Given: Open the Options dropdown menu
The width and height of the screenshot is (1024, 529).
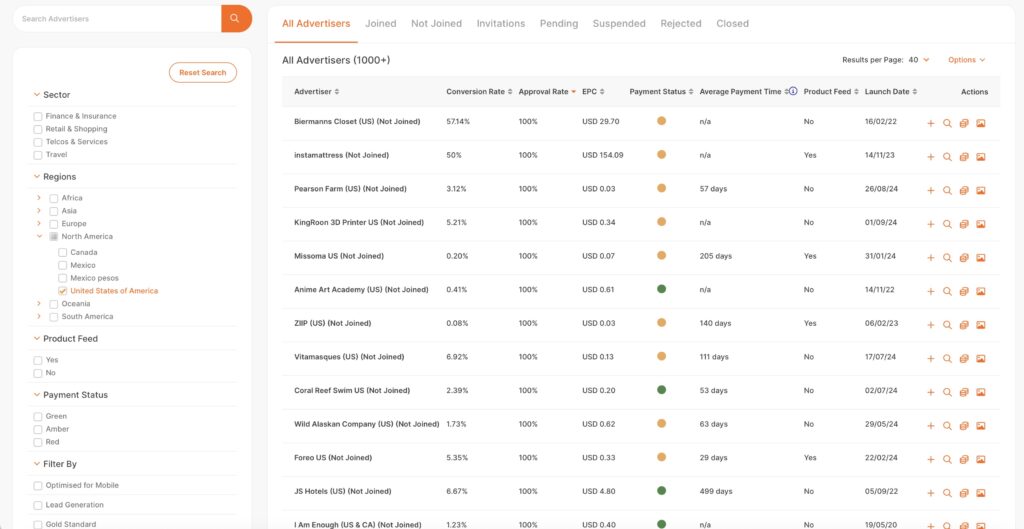Looking at the screenshot, I should coord(966,60).
